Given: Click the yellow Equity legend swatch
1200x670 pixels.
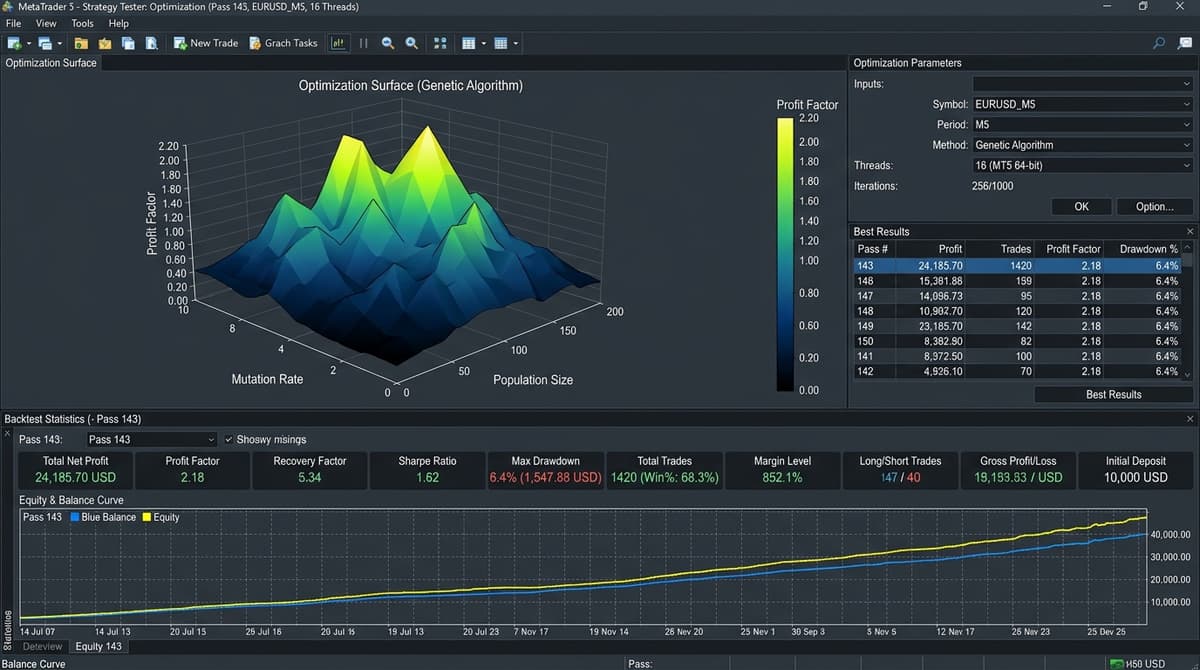Looking at the screenshot, I should click(145, 517).
